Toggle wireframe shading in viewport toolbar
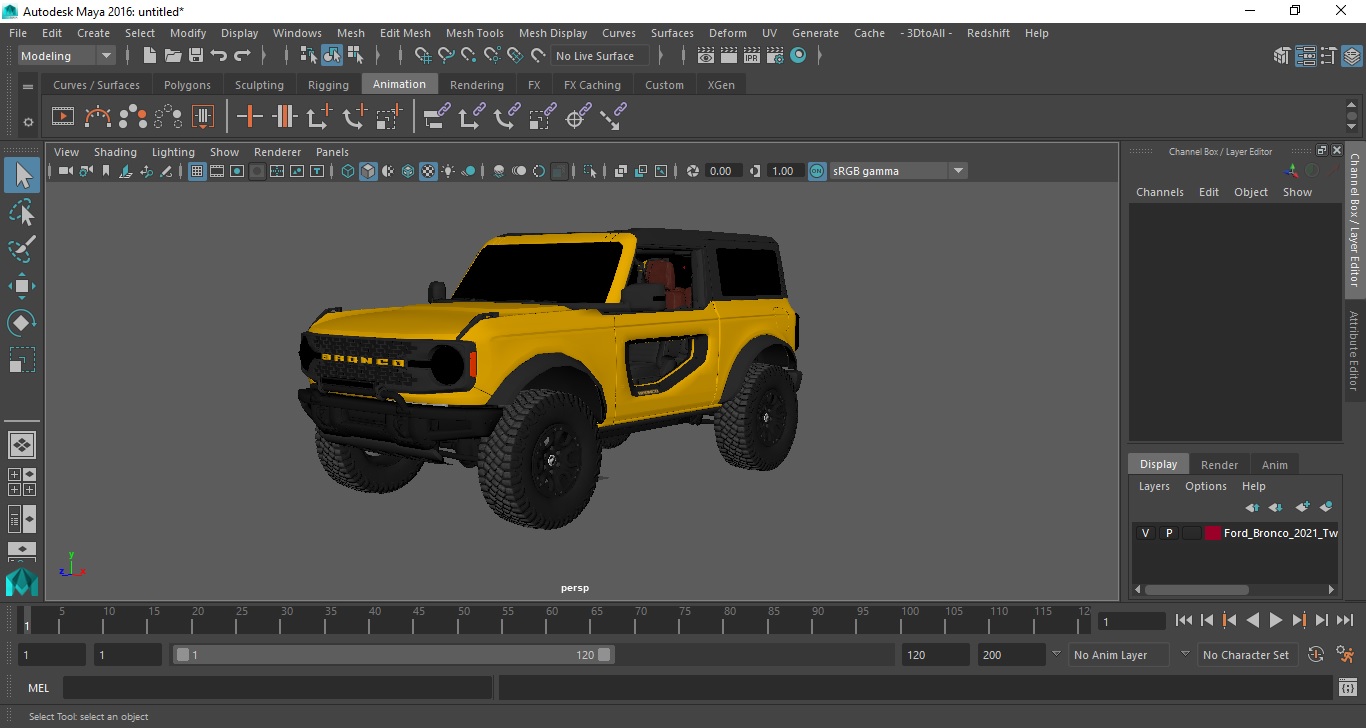The image size is (1366, 728). [x=348, y=171]
